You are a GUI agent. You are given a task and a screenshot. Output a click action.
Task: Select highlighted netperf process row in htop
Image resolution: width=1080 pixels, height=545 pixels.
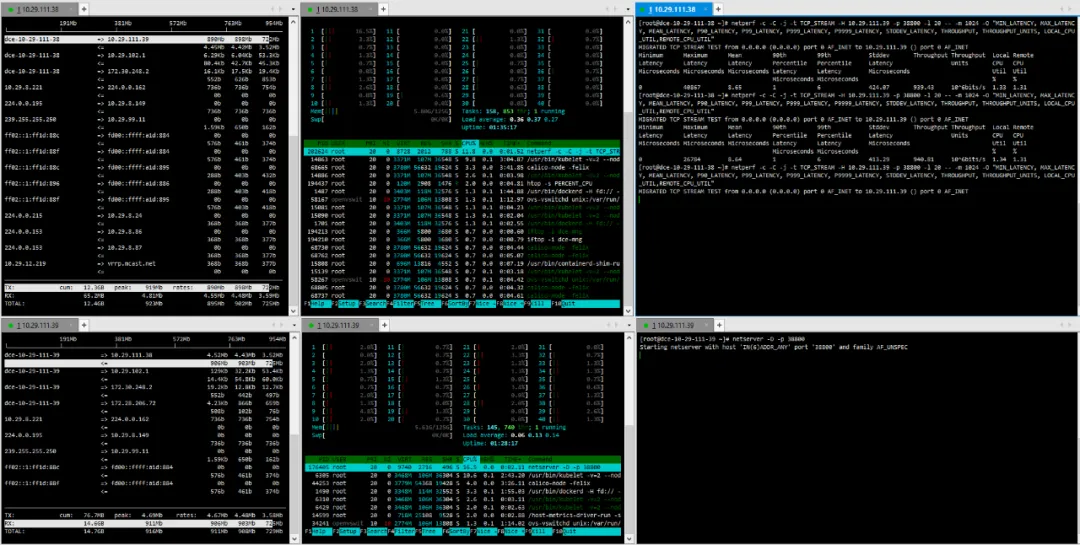(x=462, y=151)
